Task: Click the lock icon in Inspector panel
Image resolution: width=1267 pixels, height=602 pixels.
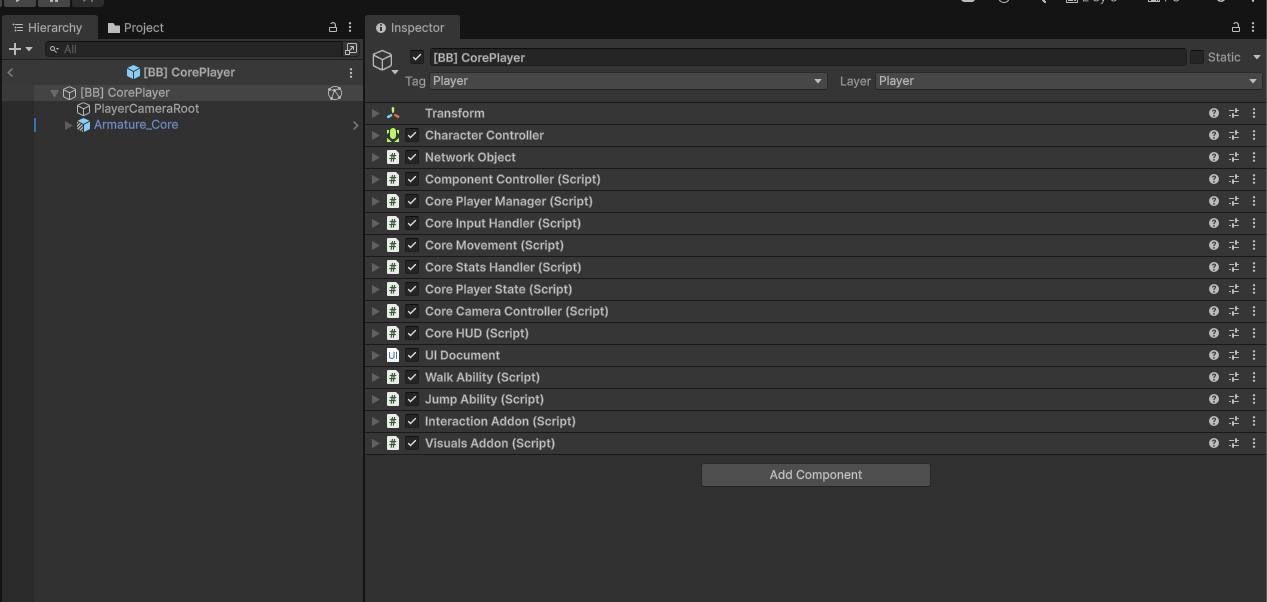Action: coord(1236,28)
